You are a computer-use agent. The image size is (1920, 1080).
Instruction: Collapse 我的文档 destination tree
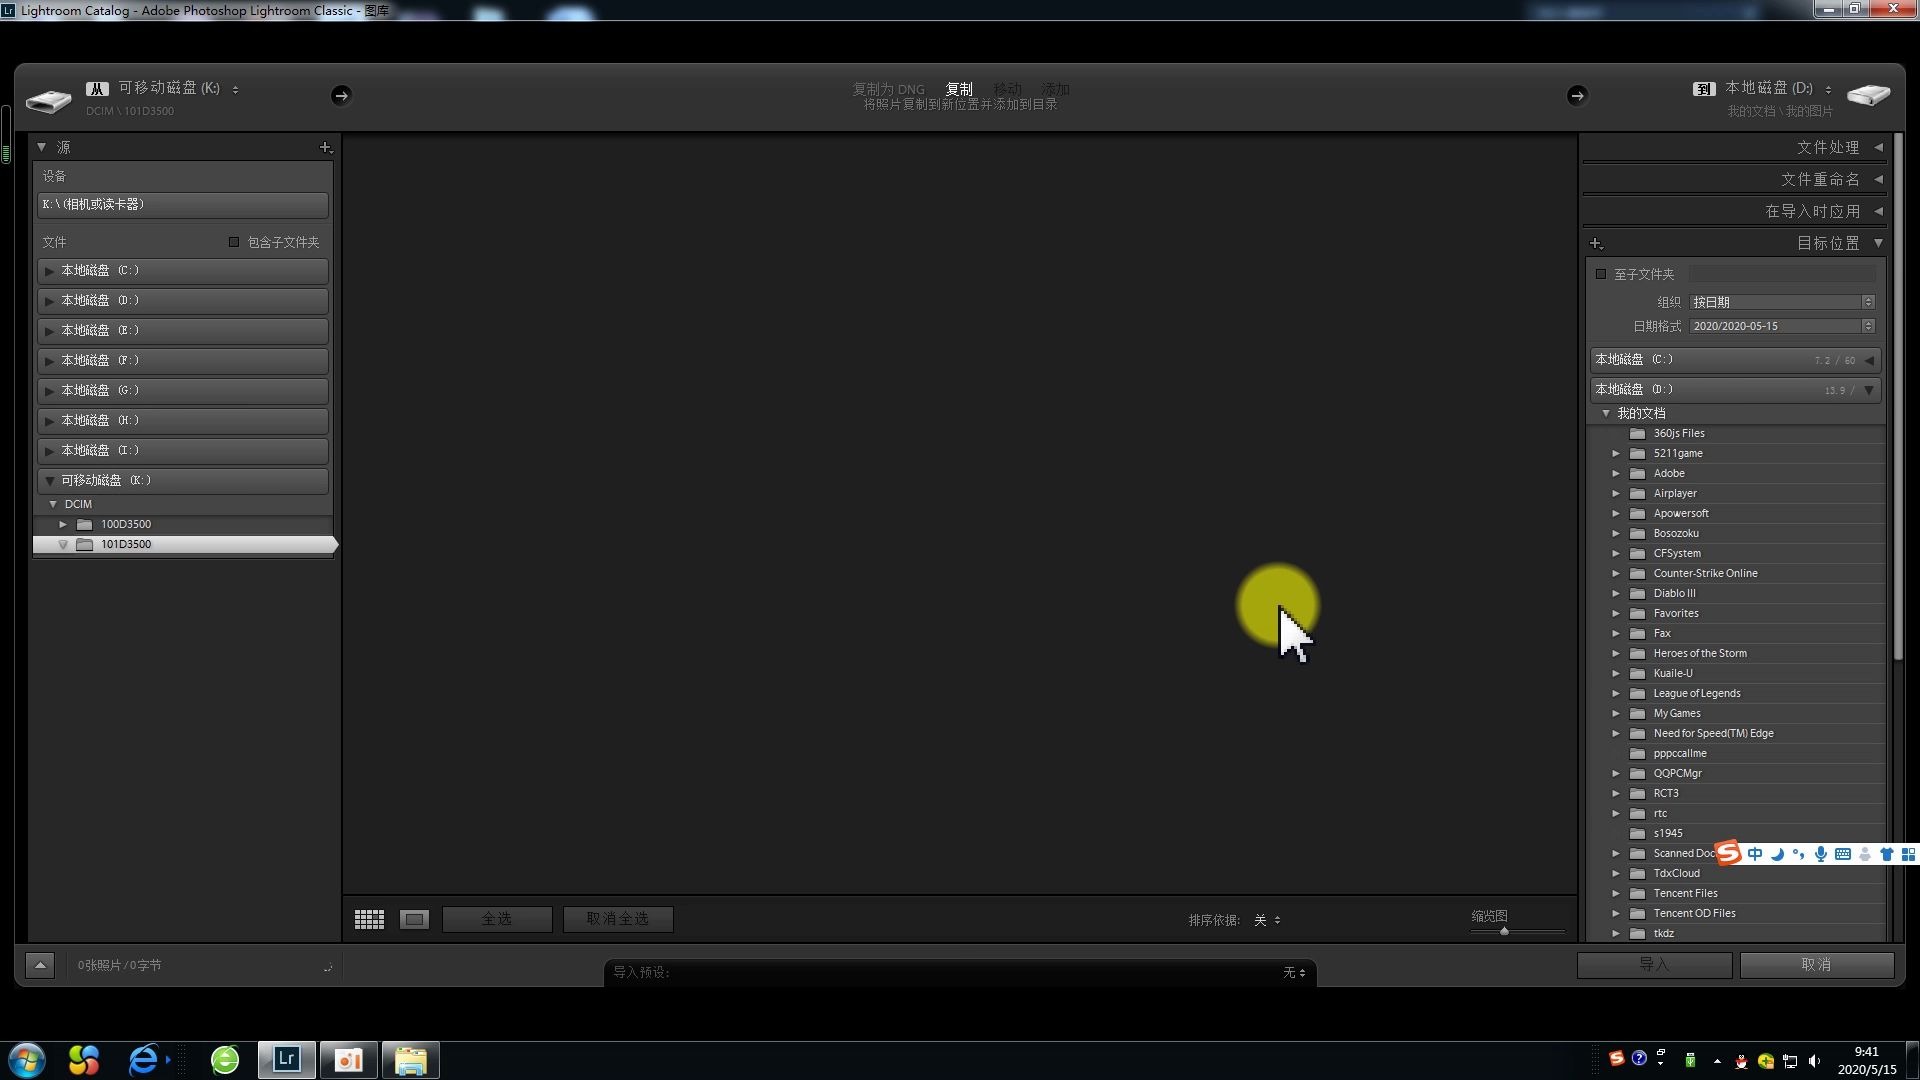[1606, 413]
